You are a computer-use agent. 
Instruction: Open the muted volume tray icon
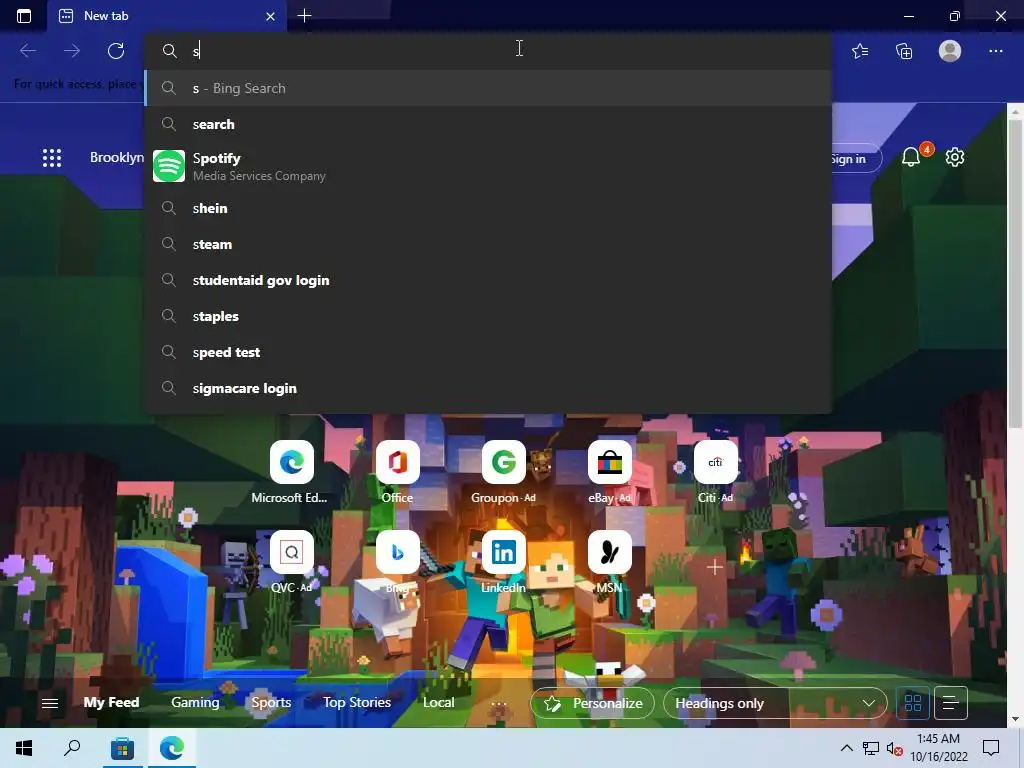click(x=895, y=748)
